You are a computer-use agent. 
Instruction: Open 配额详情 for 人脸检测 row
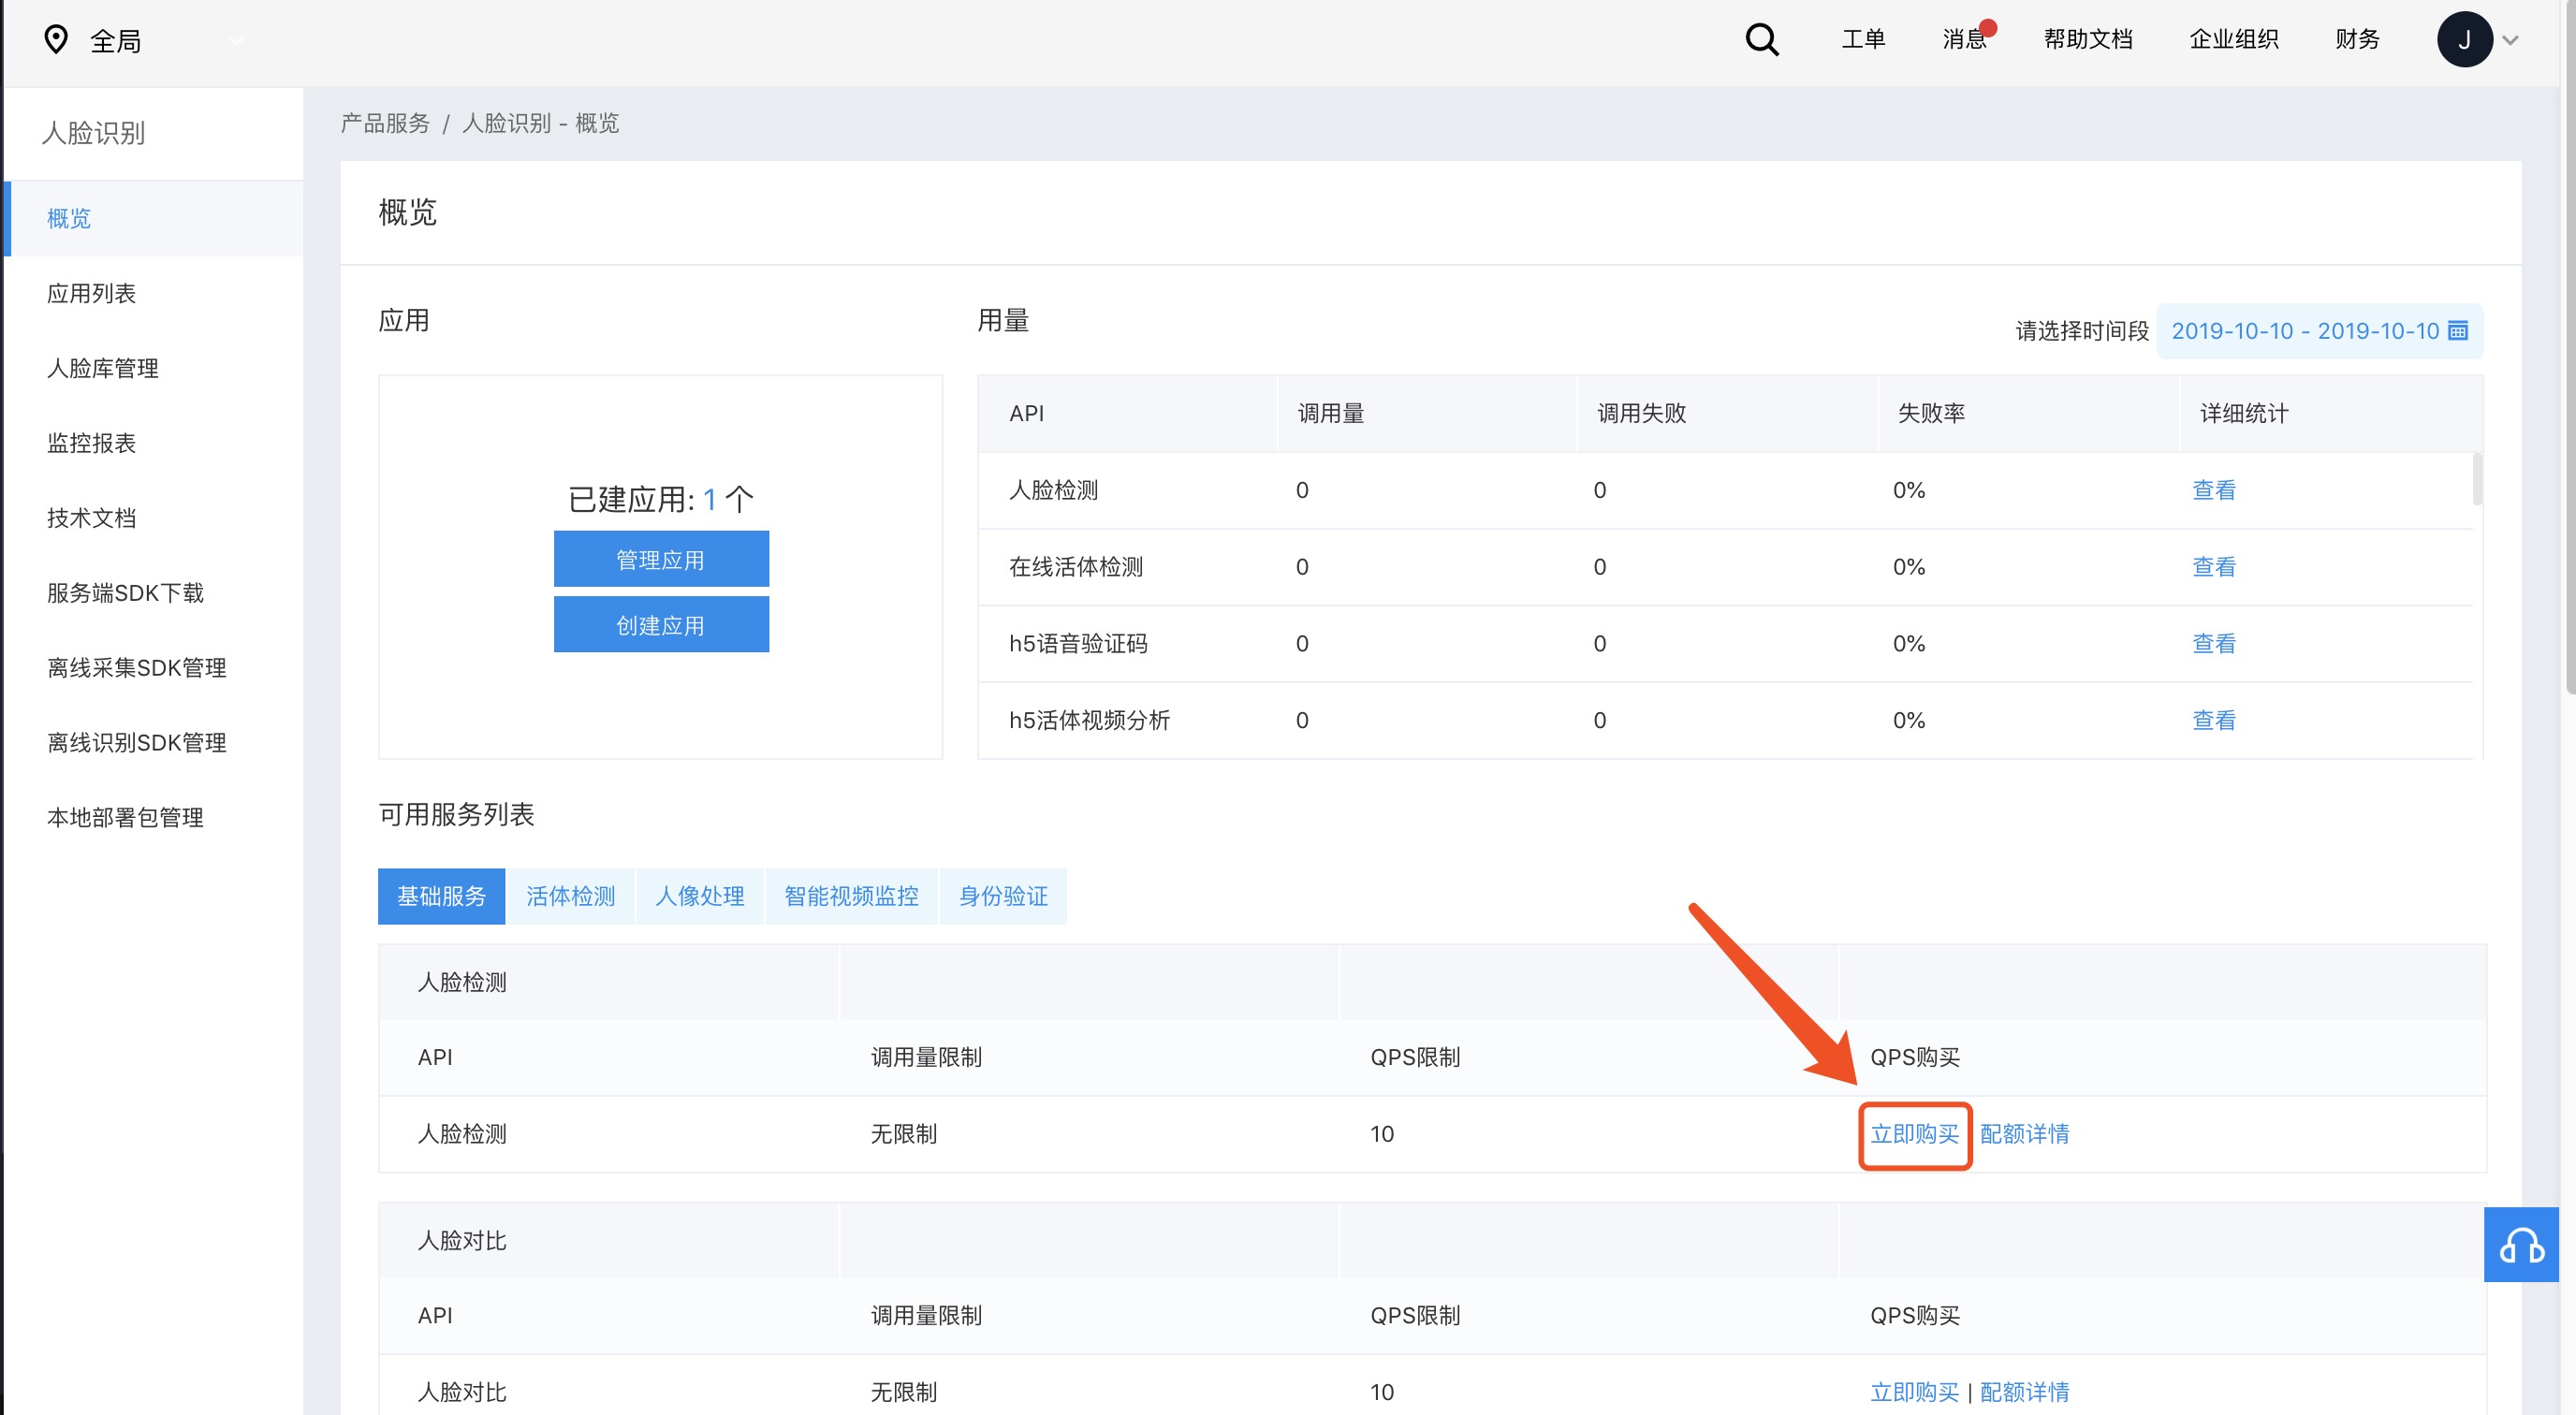tap(2024, 1134)
